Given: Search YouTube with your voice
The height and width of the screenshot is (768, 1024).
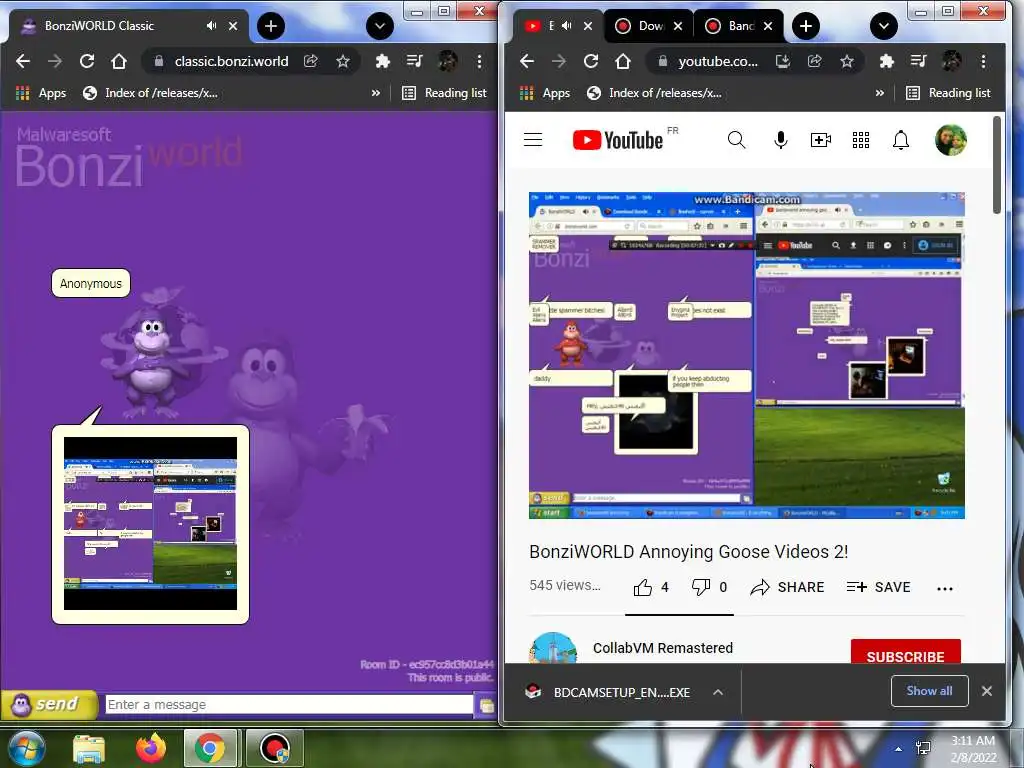Looking at the screenshot, I should 780,139.
